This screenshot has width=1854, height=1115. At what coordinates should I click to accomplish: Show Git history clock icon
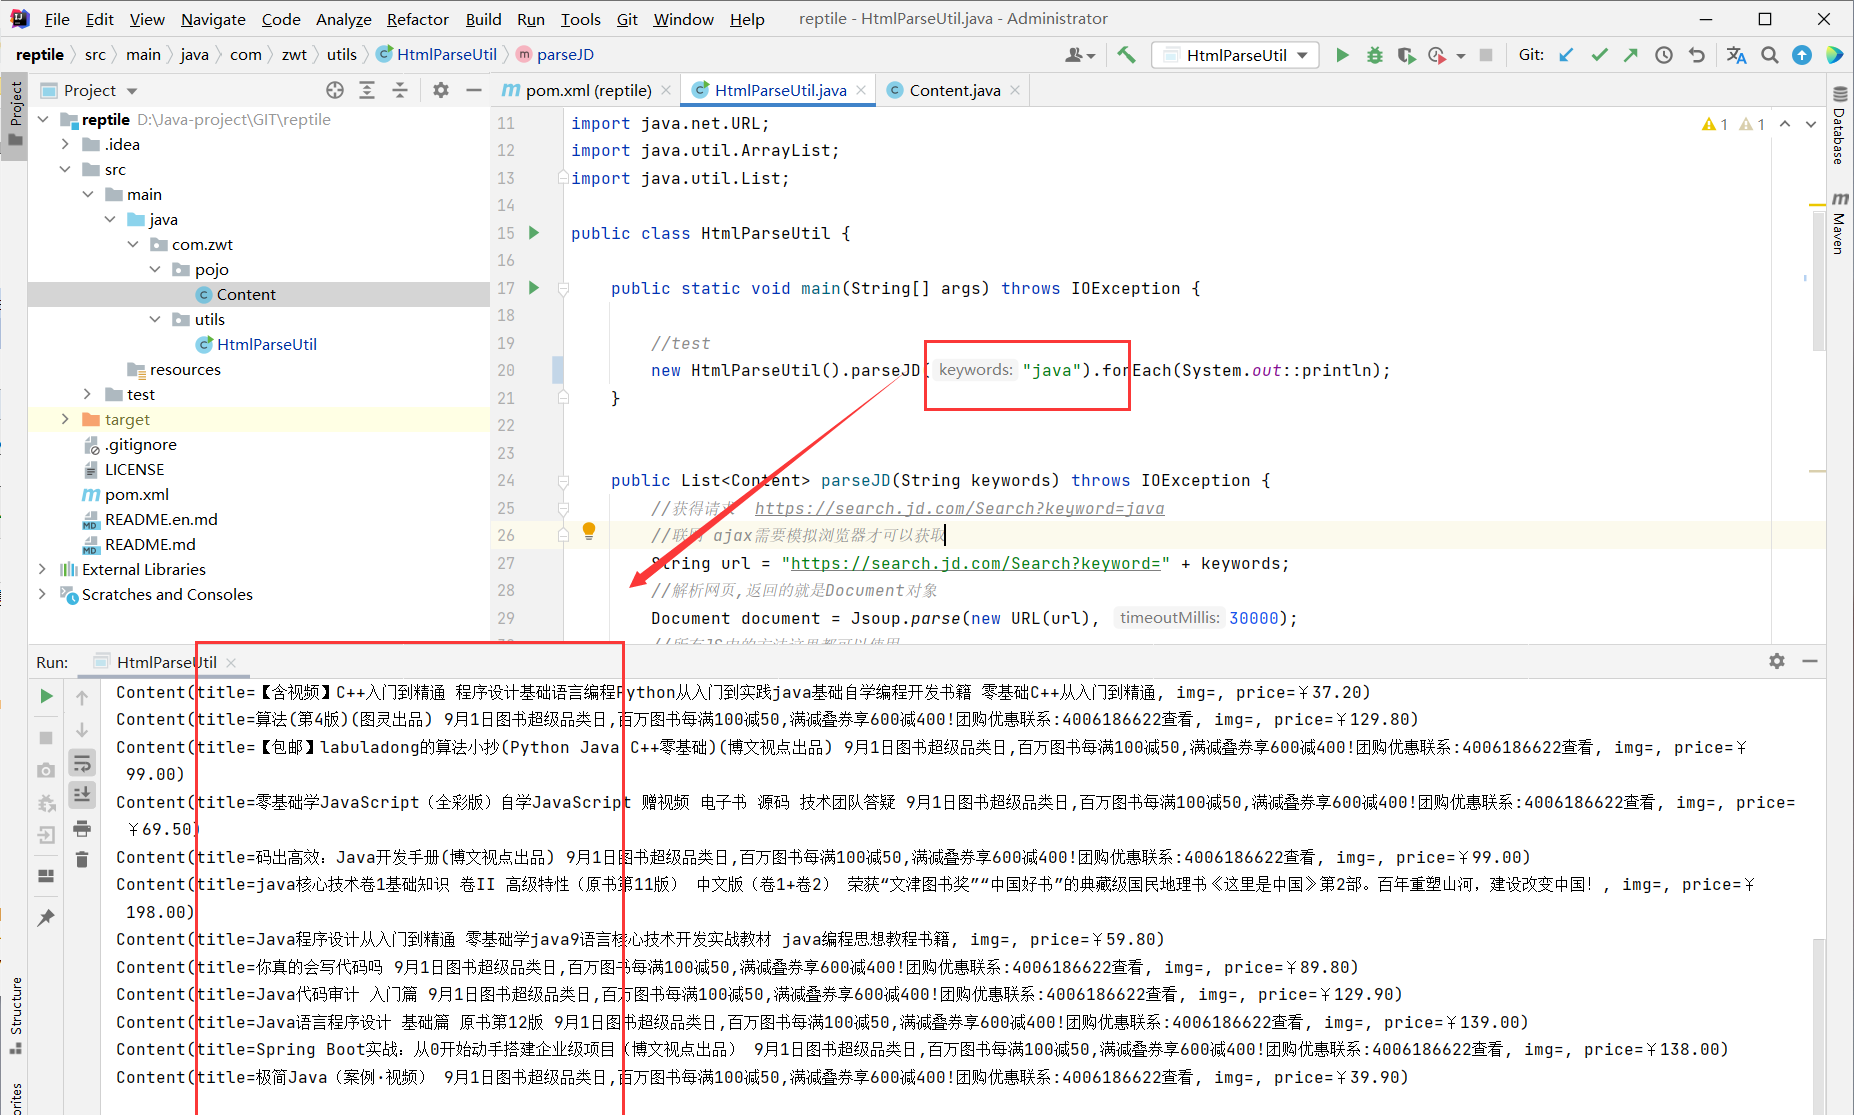[1664, 55]
